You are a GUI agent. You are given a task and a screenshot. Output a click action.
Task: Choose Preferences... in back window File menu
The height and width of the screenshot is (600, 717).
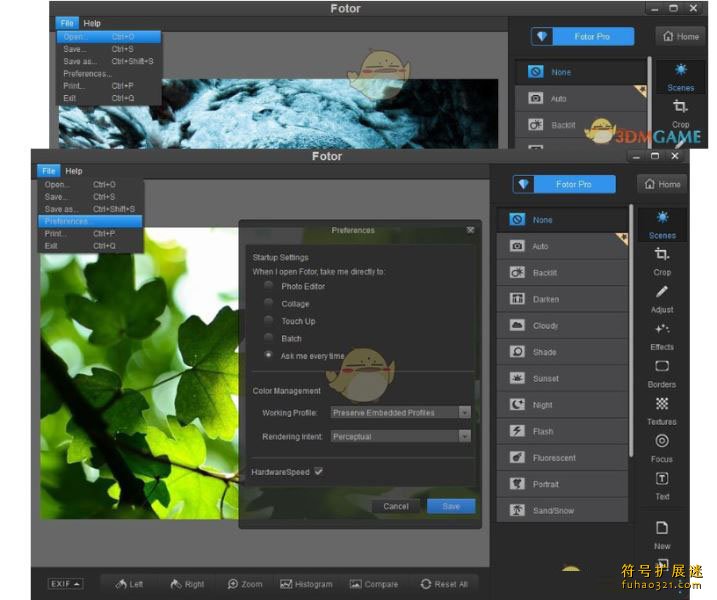[109, 74]
